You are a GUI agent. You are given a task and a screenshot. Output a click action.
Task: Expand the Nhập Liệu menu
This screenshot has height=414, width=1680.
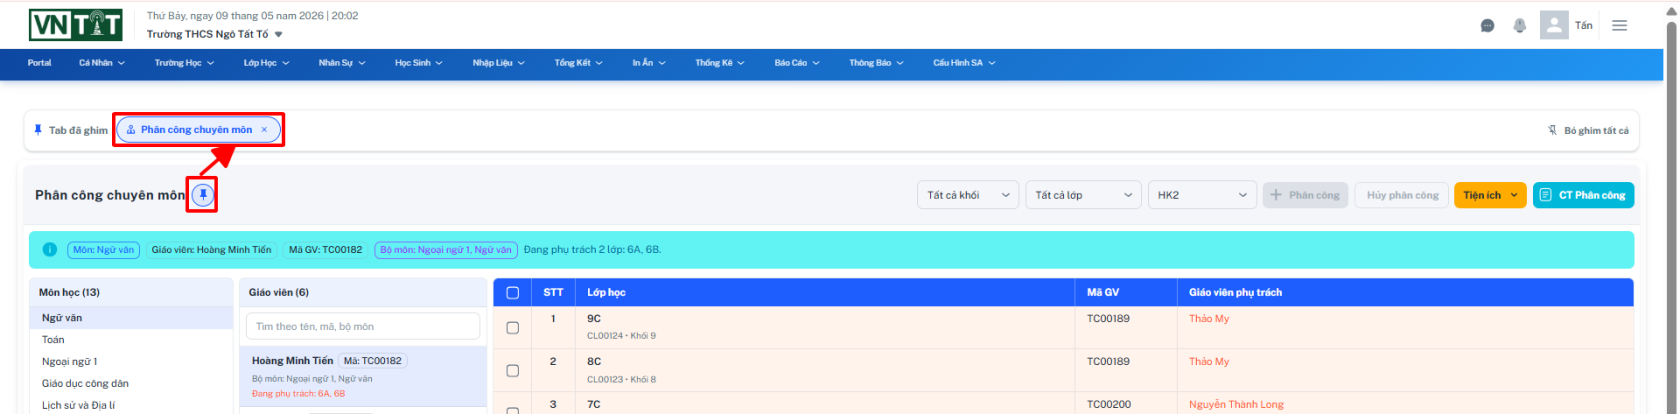click(499, 63)
